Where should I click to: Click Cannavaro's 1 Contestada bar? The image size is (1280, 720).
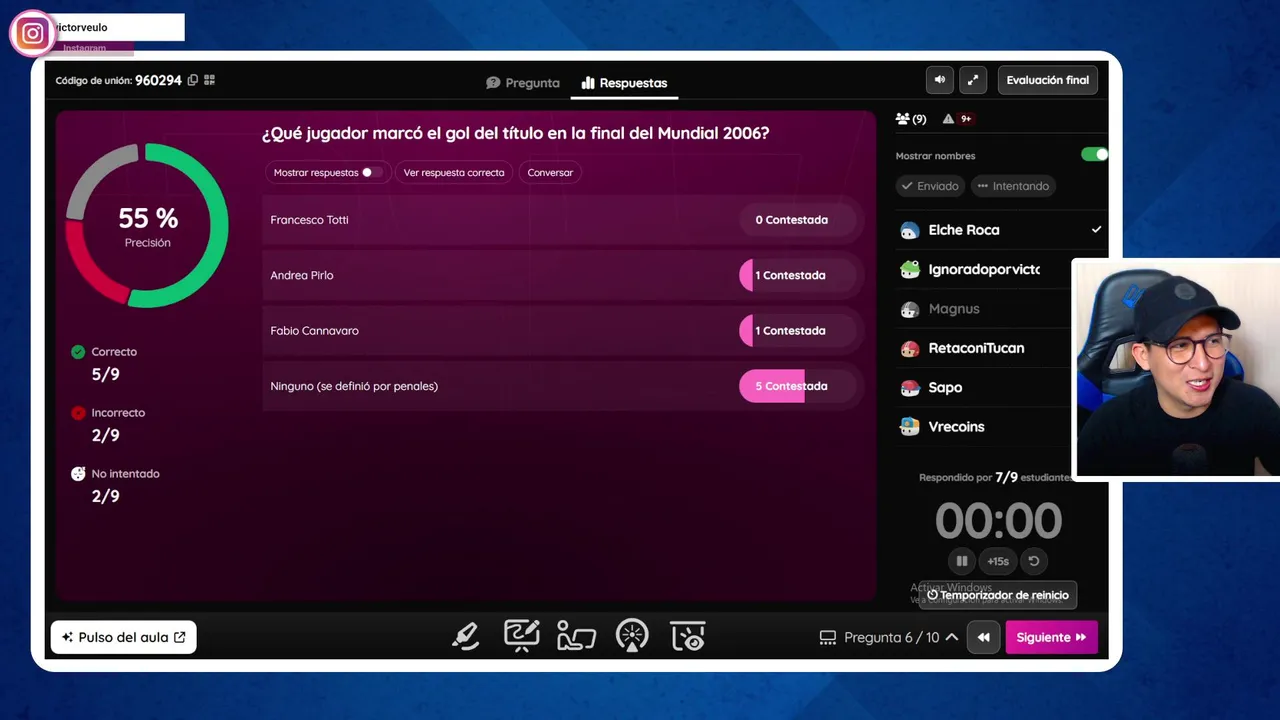[798, 331]
